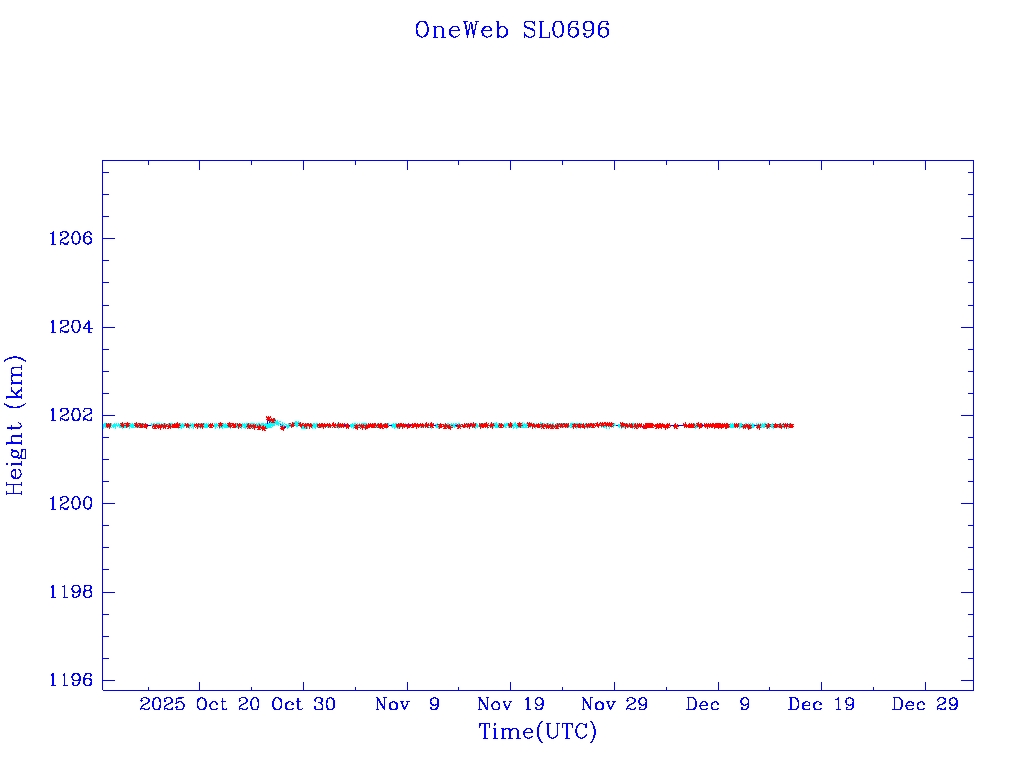Click the 1206 height tick label

click(70, 238)
